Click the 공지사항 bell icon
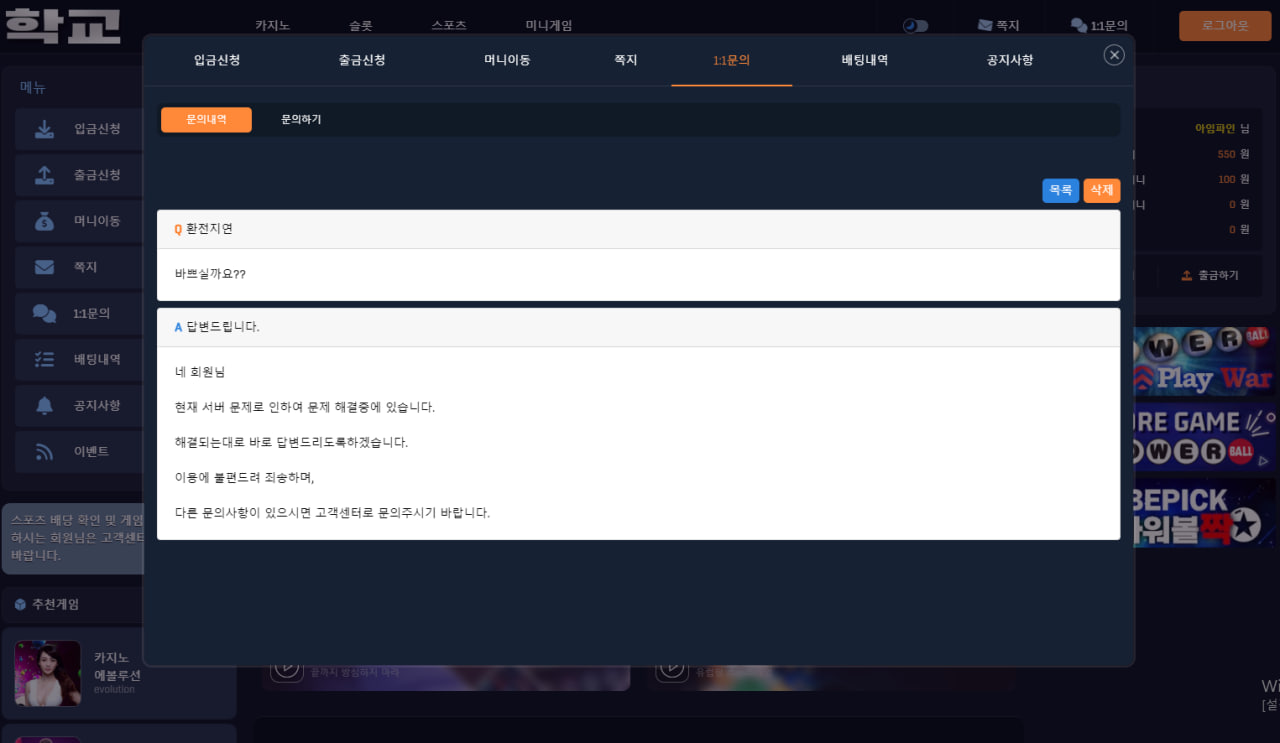The image size is (1280, 743). pyautogui.click(x=44, y=405)
